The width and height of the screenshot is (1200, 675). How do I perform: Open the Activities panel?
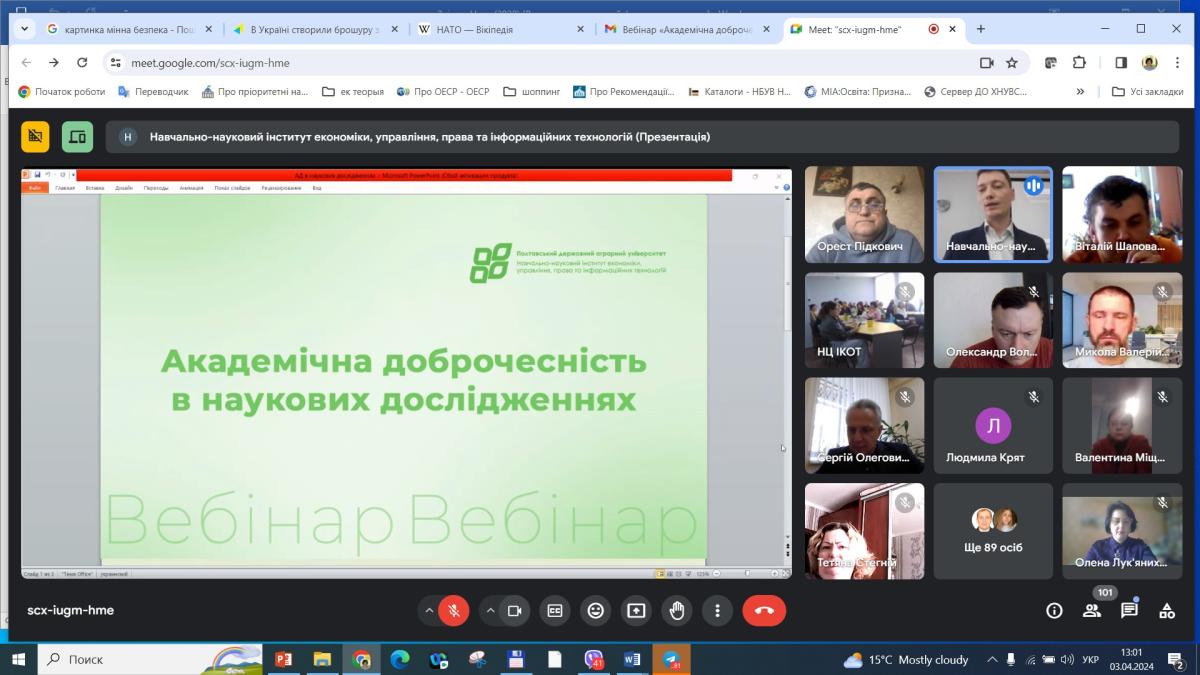click(1167, 611)
